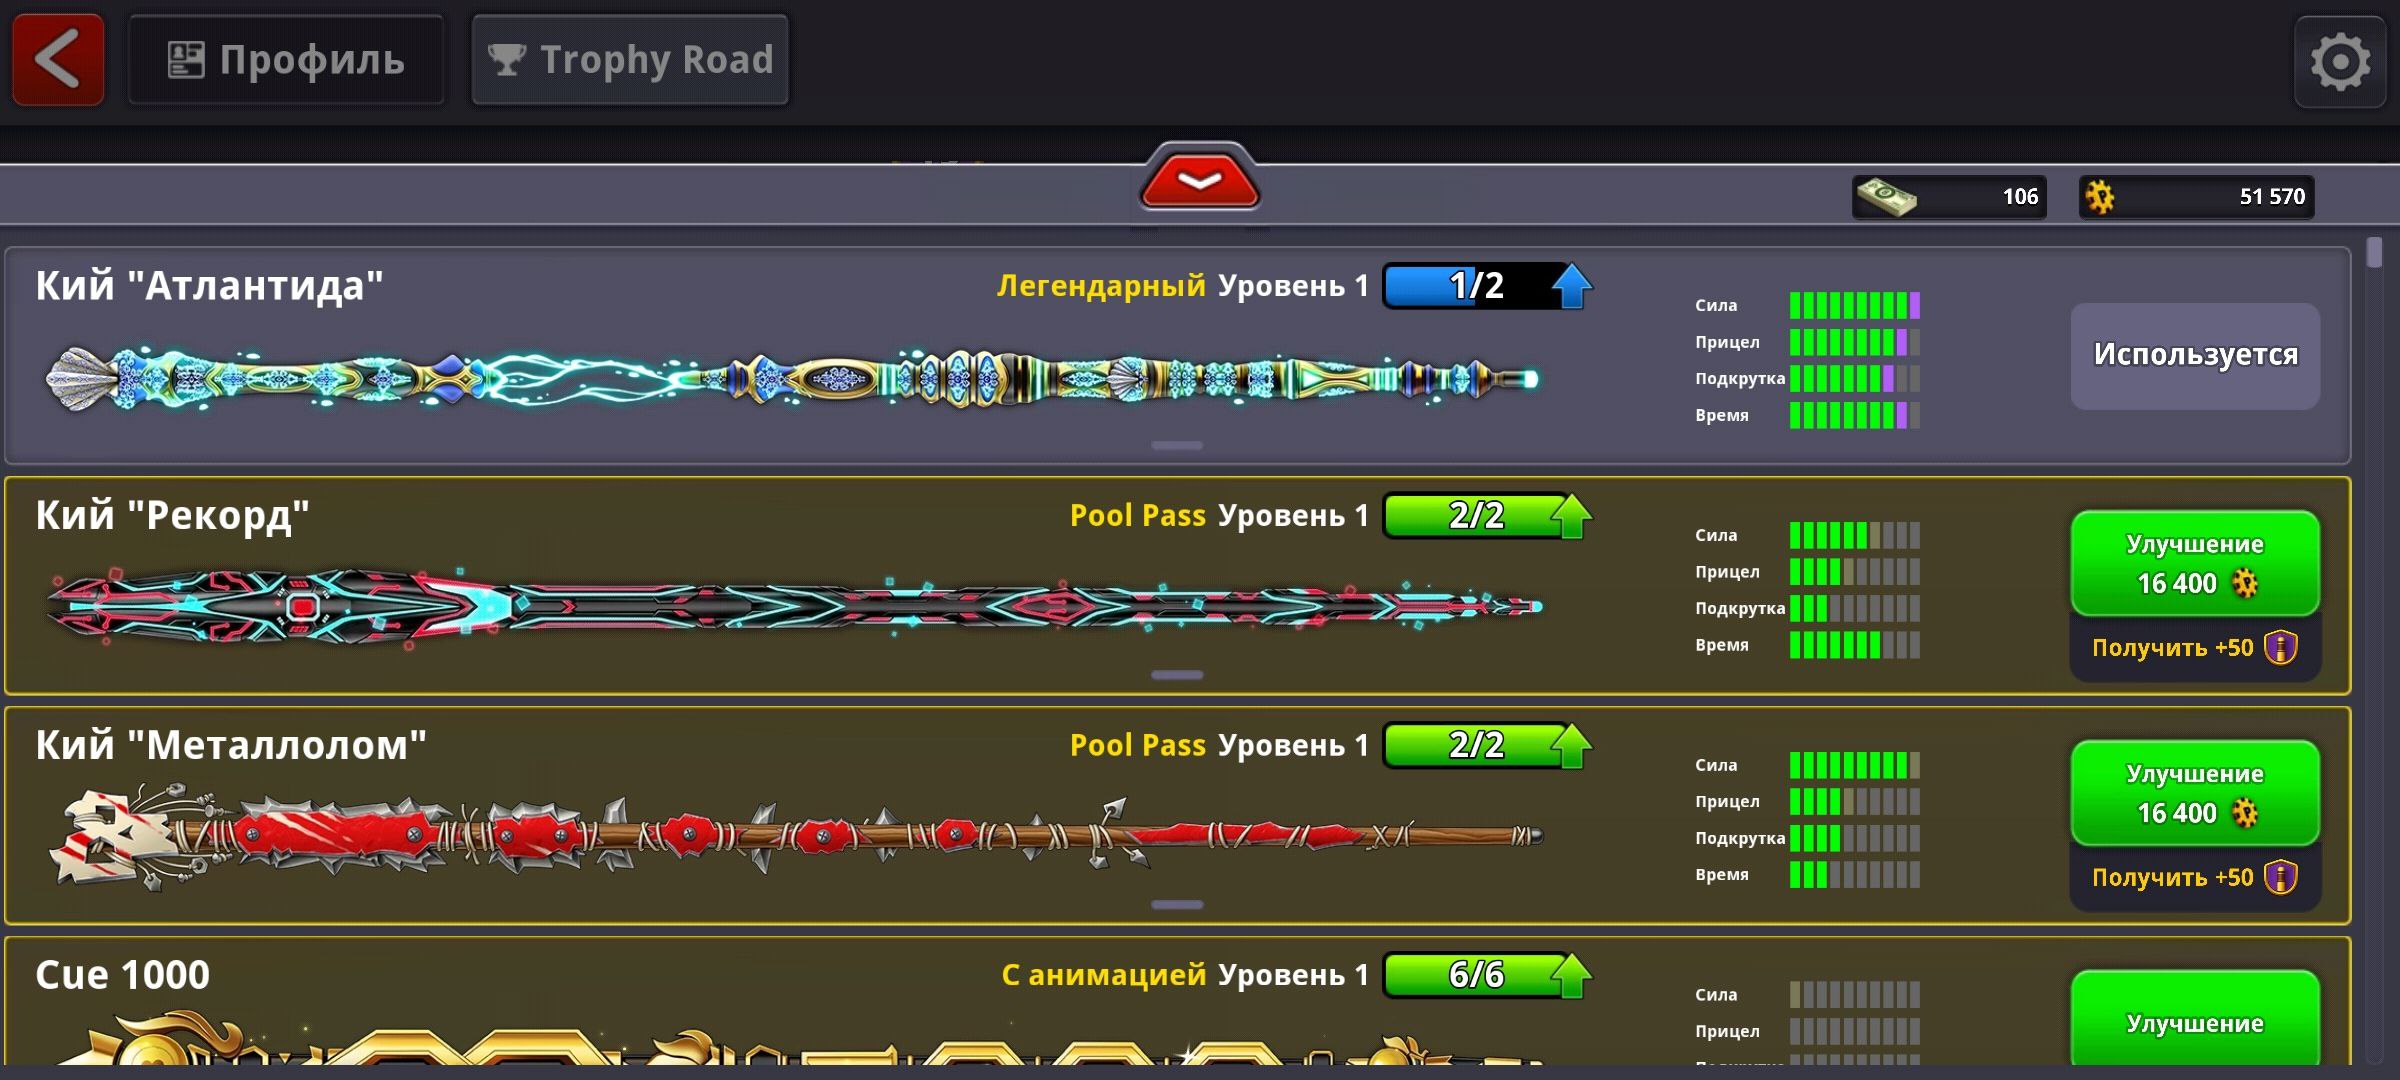
Task: Click Прицел stat bar of Атлантида cue
Action: coord(1855,342)
